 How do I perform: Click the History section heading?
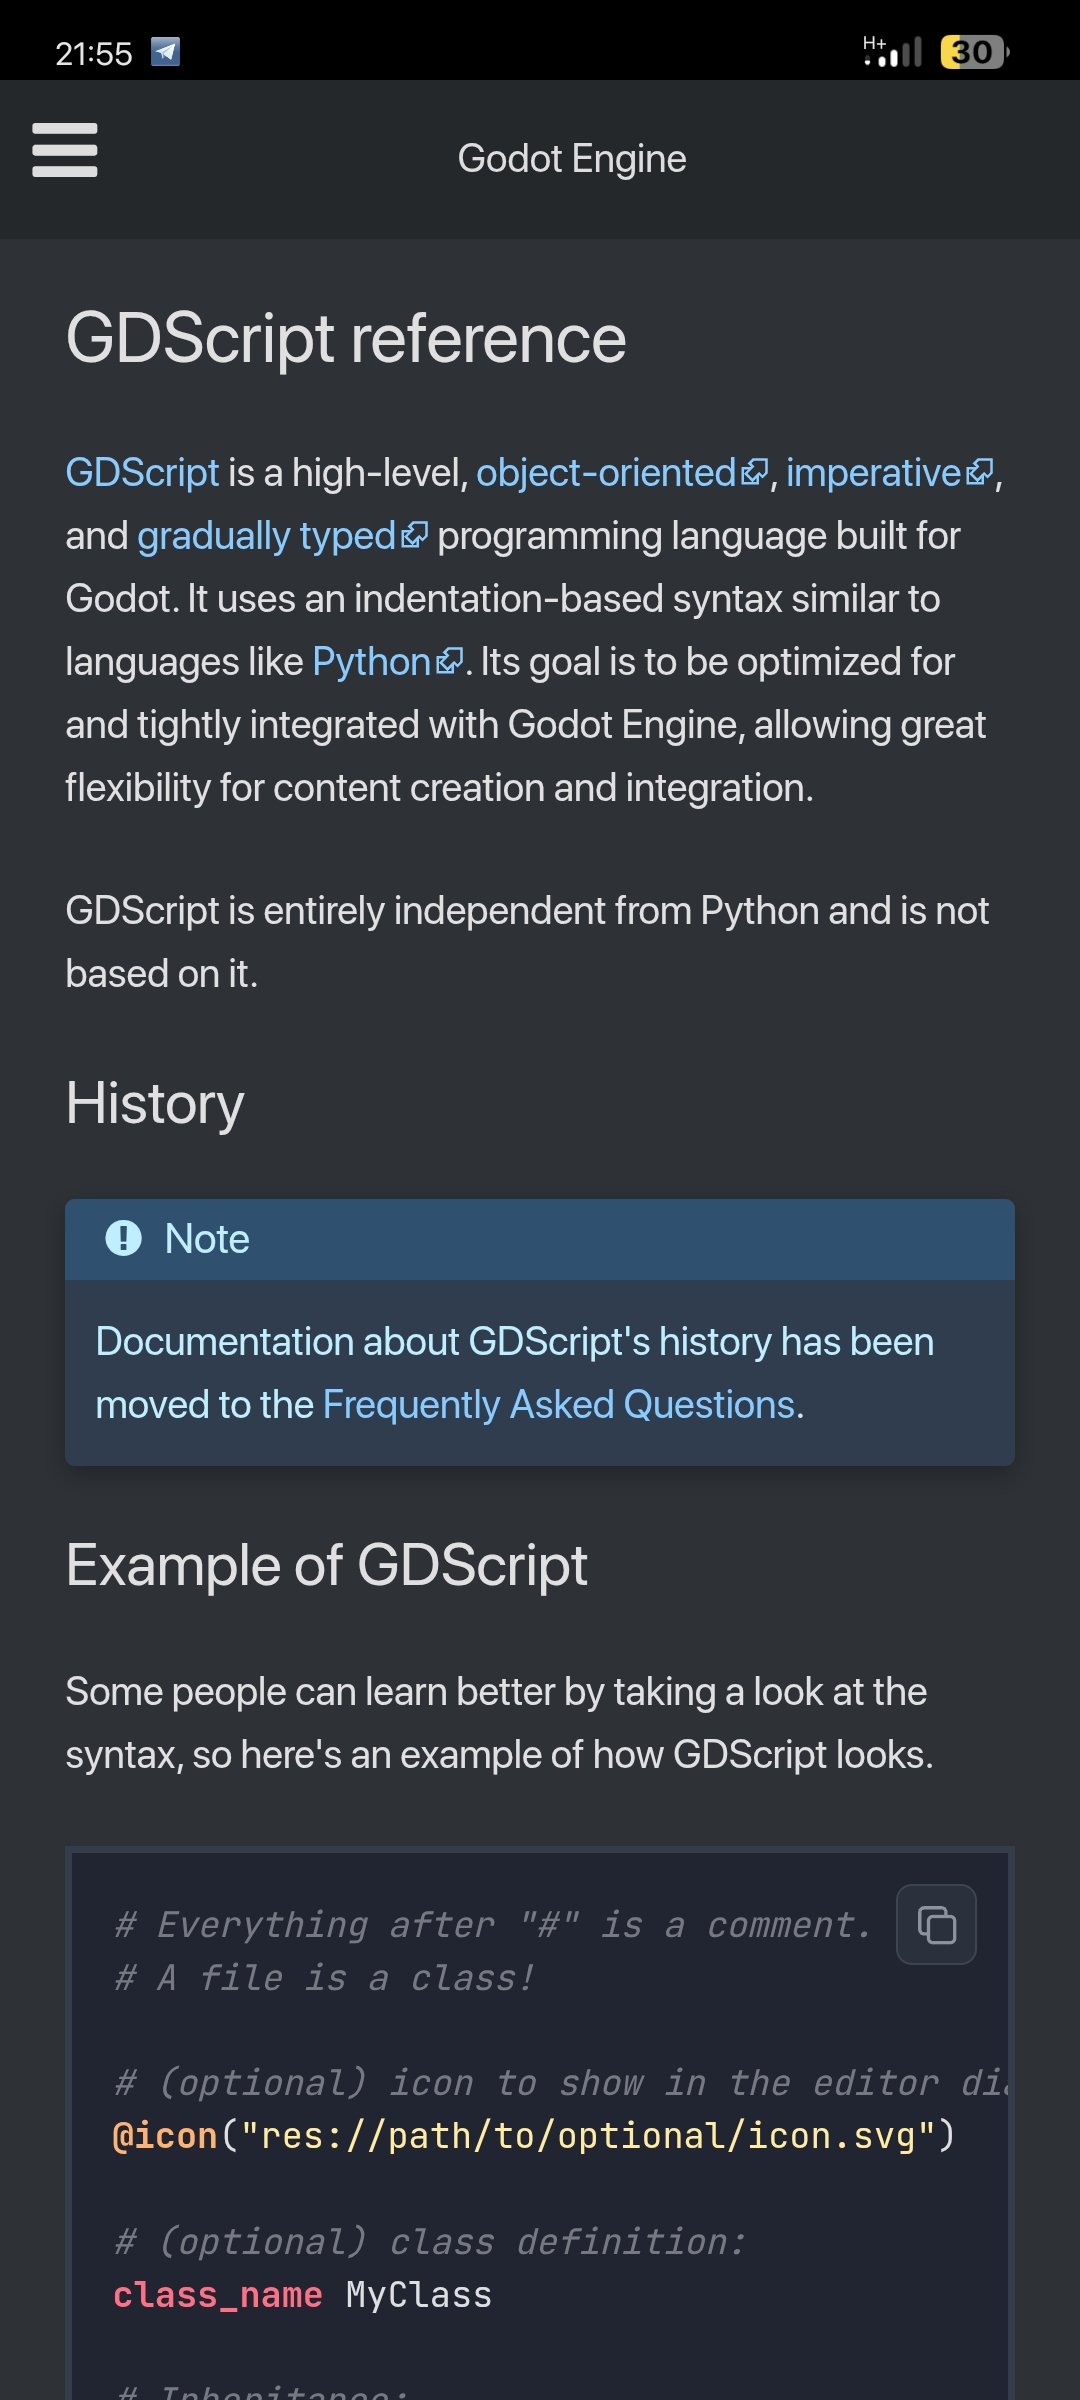[x=155, y=1103]
